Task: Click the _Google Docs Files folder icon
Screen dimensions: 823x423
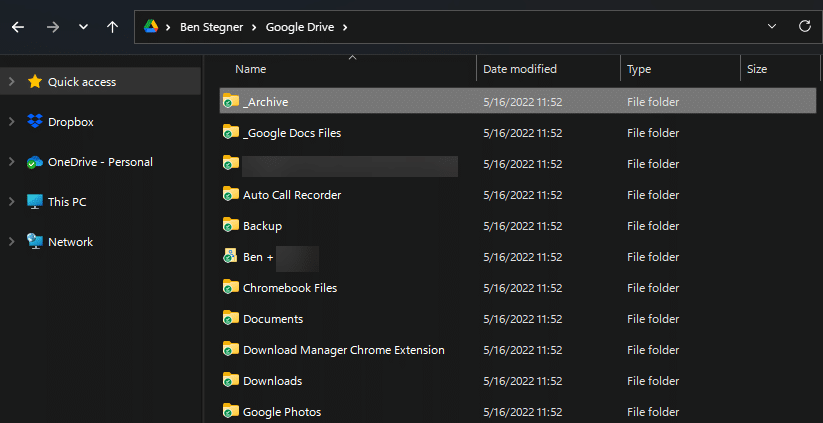Action: click(230, 131)
